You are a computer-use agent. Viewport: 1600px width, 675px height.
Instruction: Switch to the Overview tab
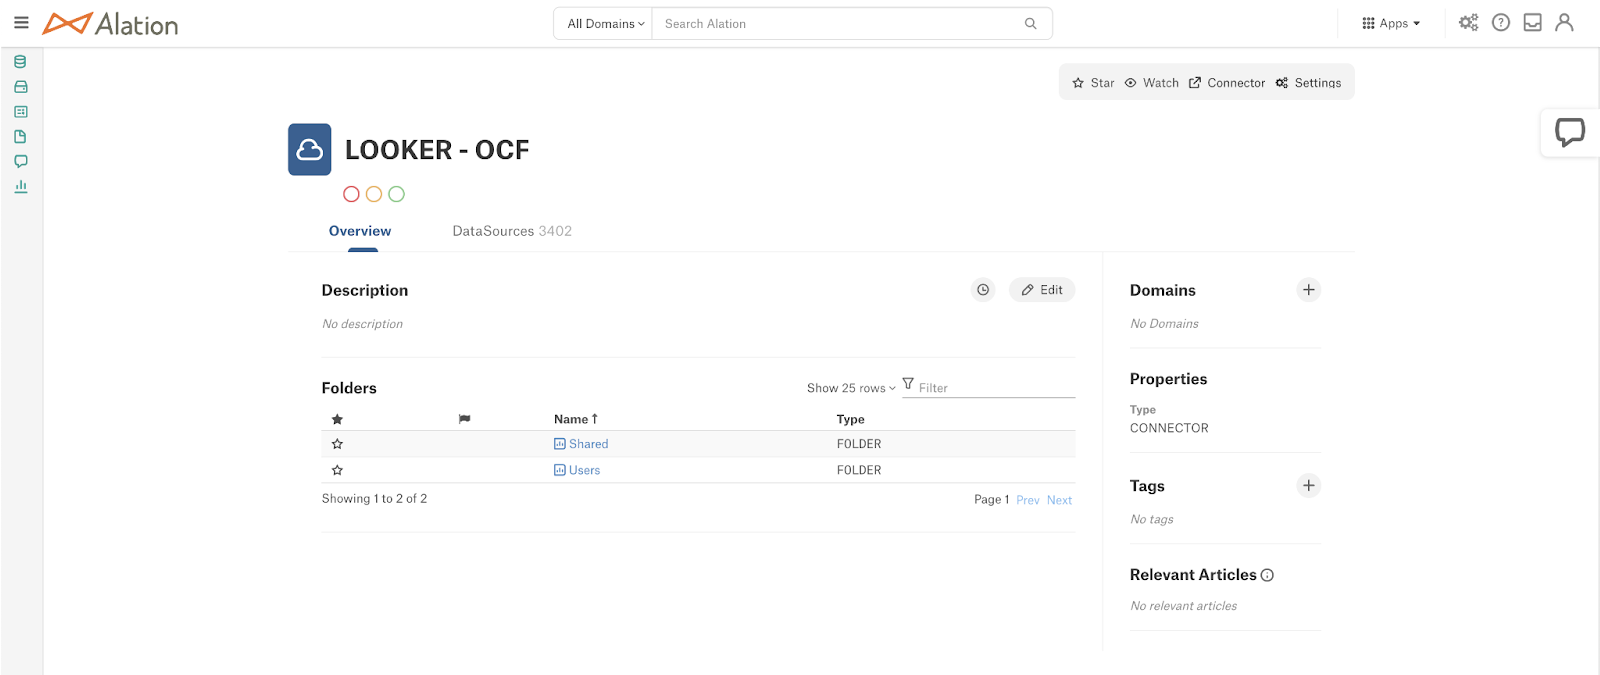pos(360,231)
